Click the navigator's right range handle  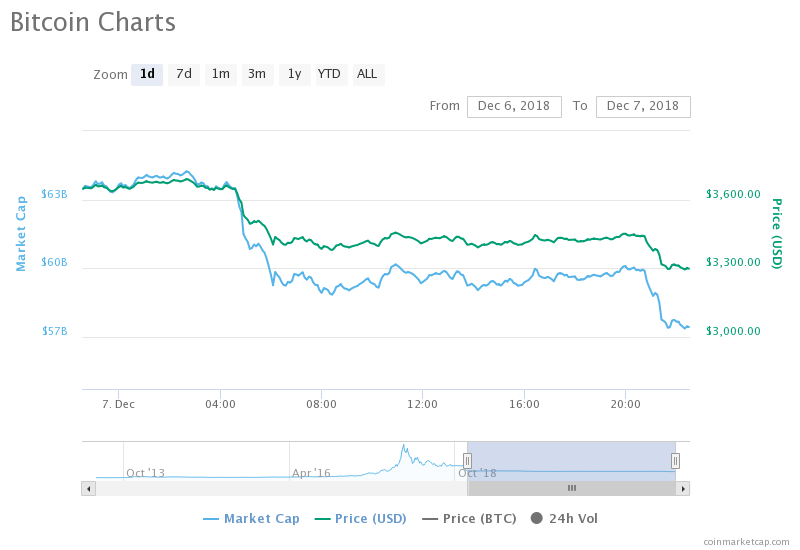[676, 461]
